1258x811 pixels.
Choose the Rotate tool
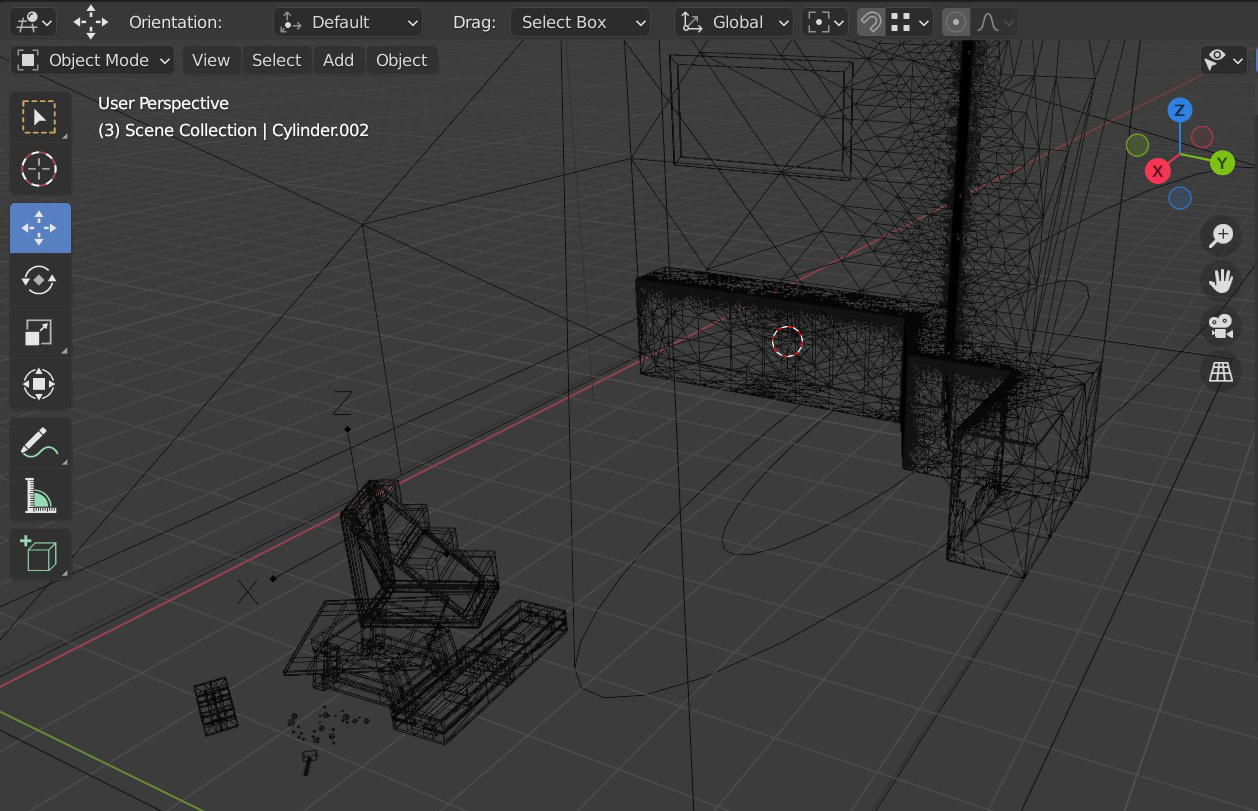point(40,280)
